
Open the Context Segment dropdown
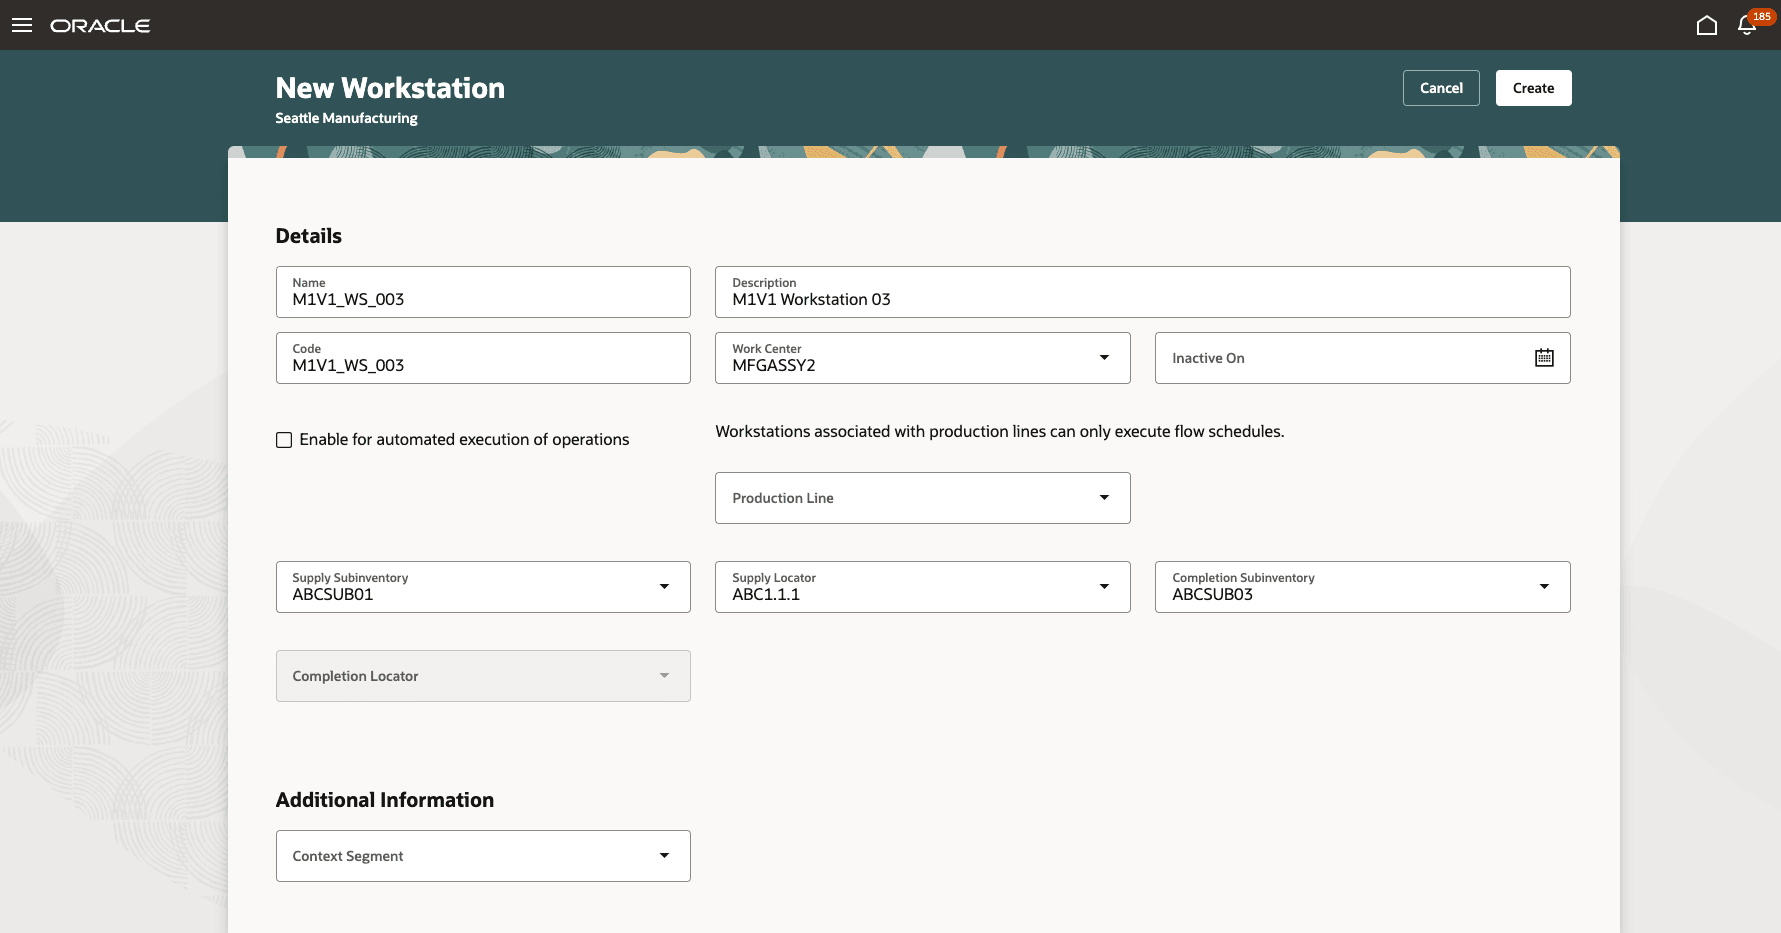[x=664, y=856]
